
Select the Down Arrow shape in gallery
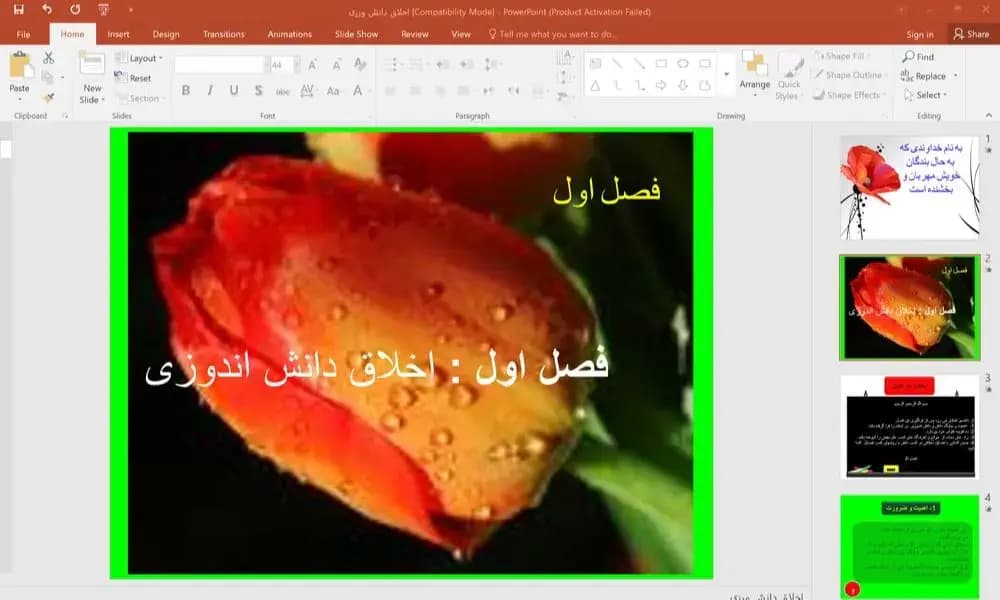click(x=683, y=85)
